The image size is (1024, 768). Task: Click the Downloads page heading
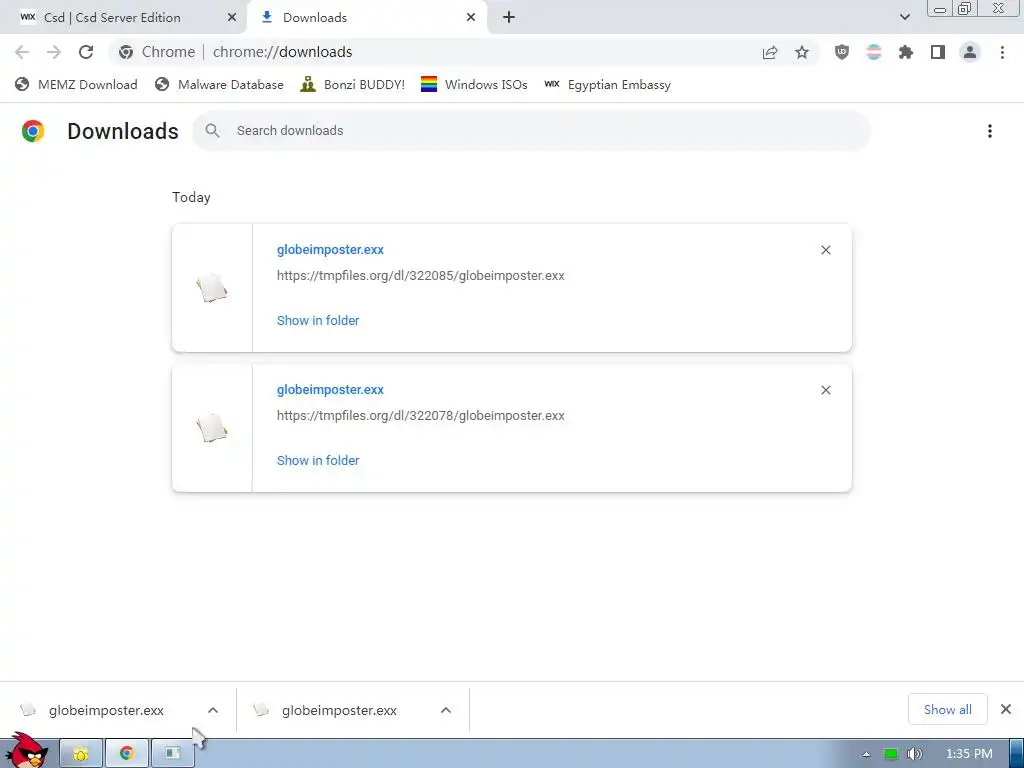point(123,131)
